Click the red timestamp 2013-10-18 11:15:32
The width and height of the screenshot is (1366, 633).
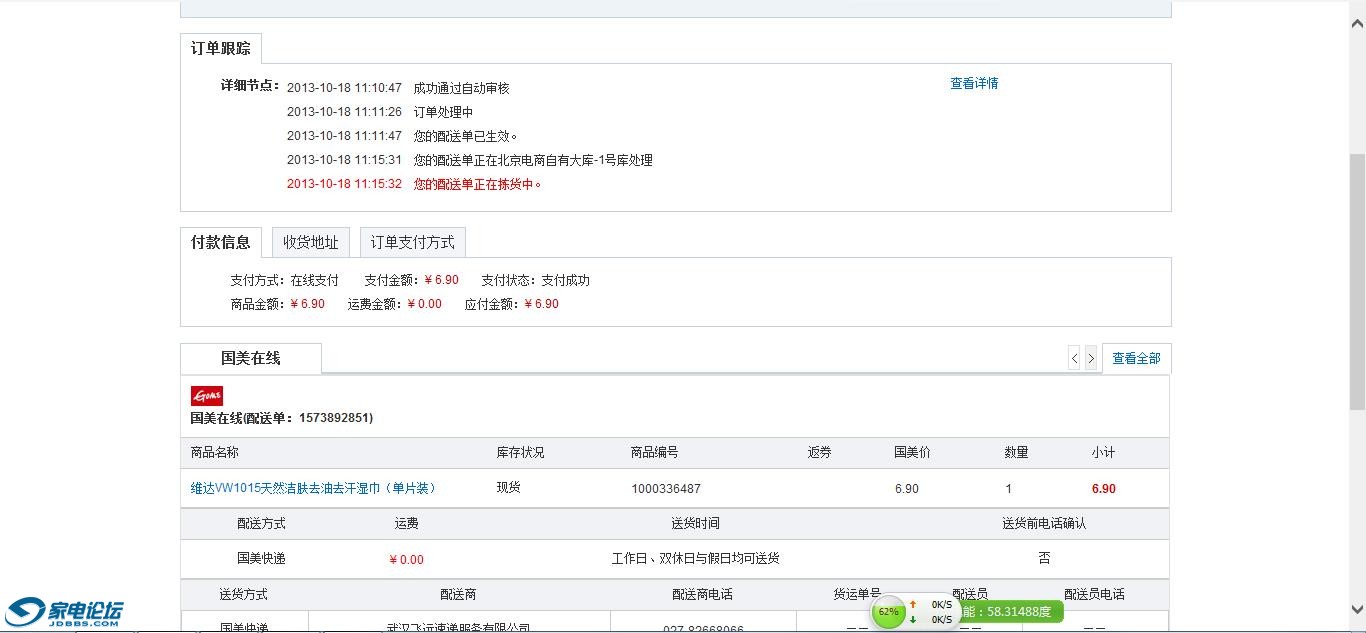pos(344,184)
